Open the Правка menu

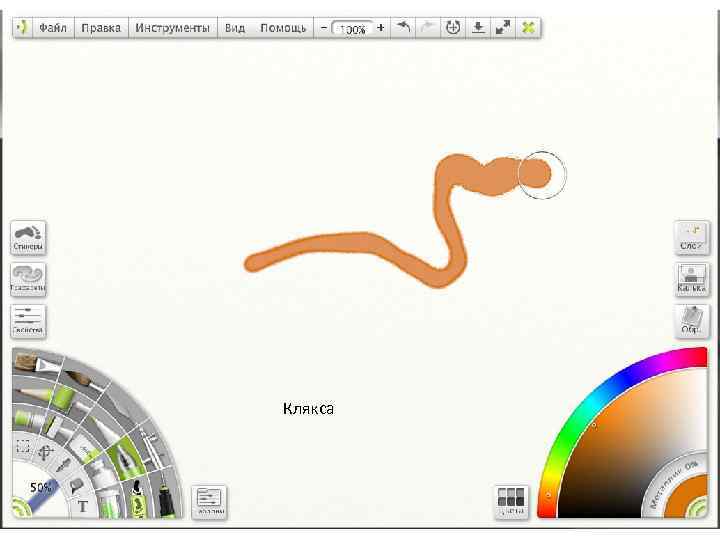coord(101,28)
